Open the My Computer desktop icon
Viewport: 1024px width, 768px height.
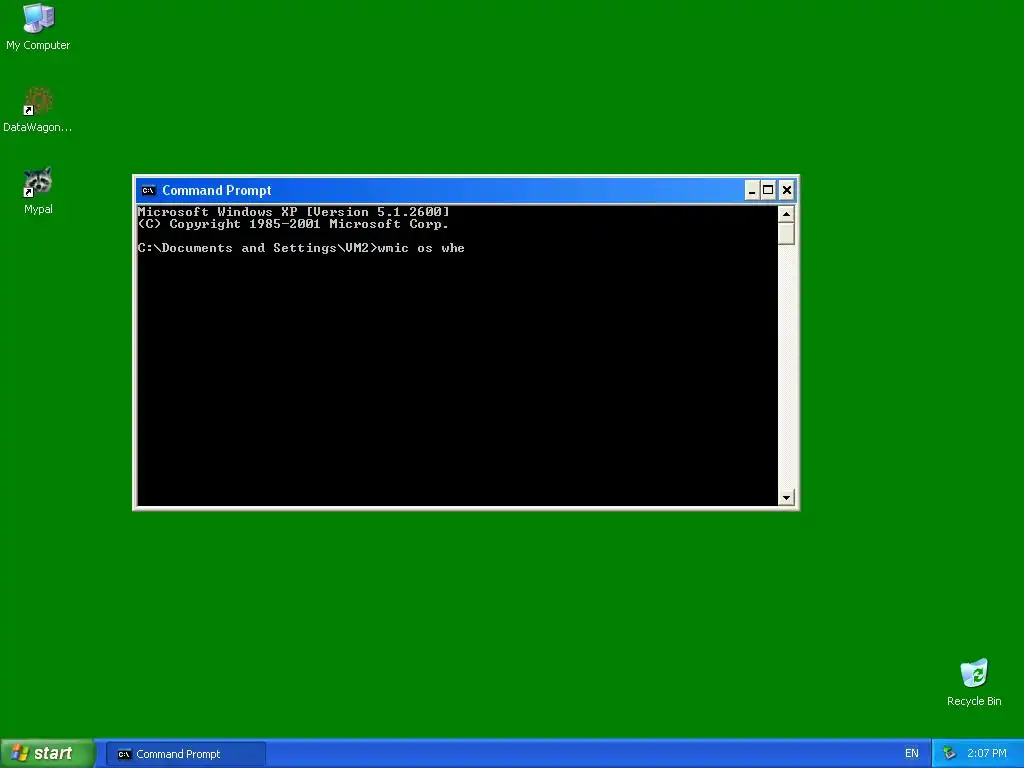click(38, 26)
